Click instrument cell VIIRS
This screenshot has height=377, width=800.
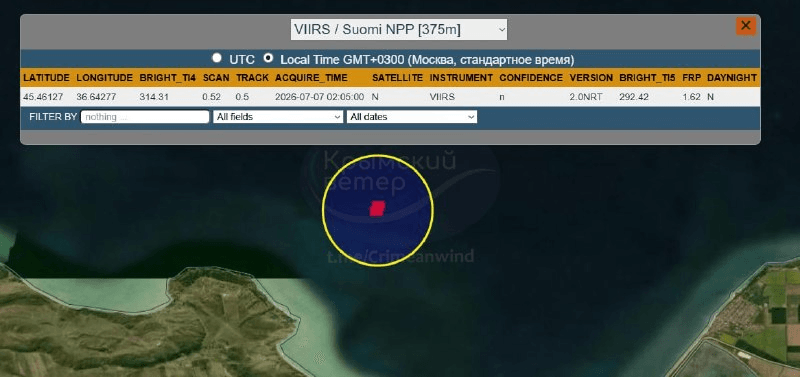tap(442, 96)
